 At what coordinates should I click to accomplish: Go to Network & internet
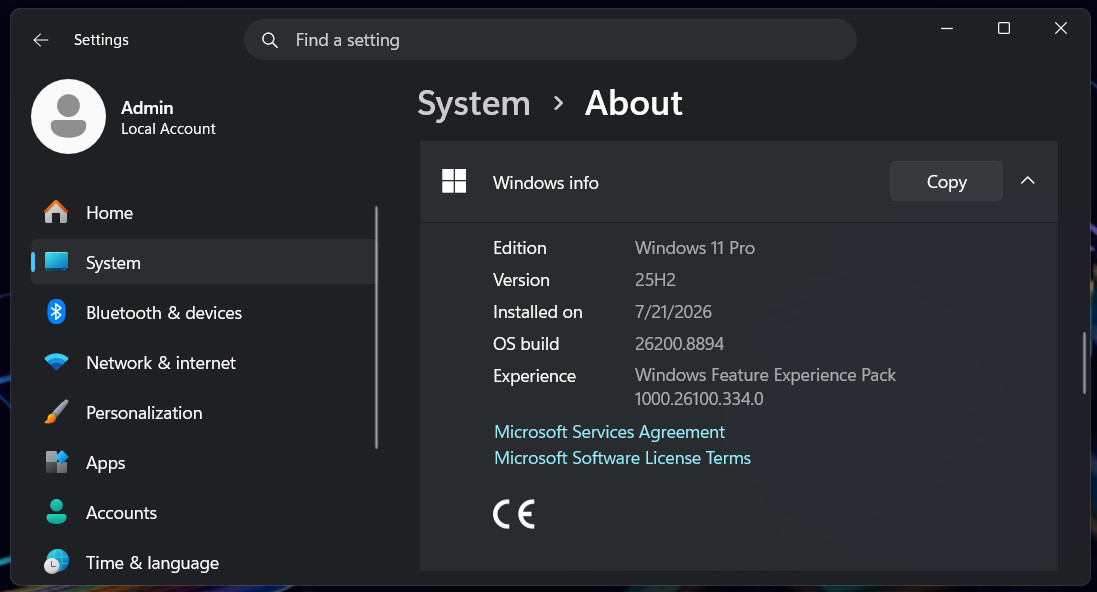(x=203, y=362)
